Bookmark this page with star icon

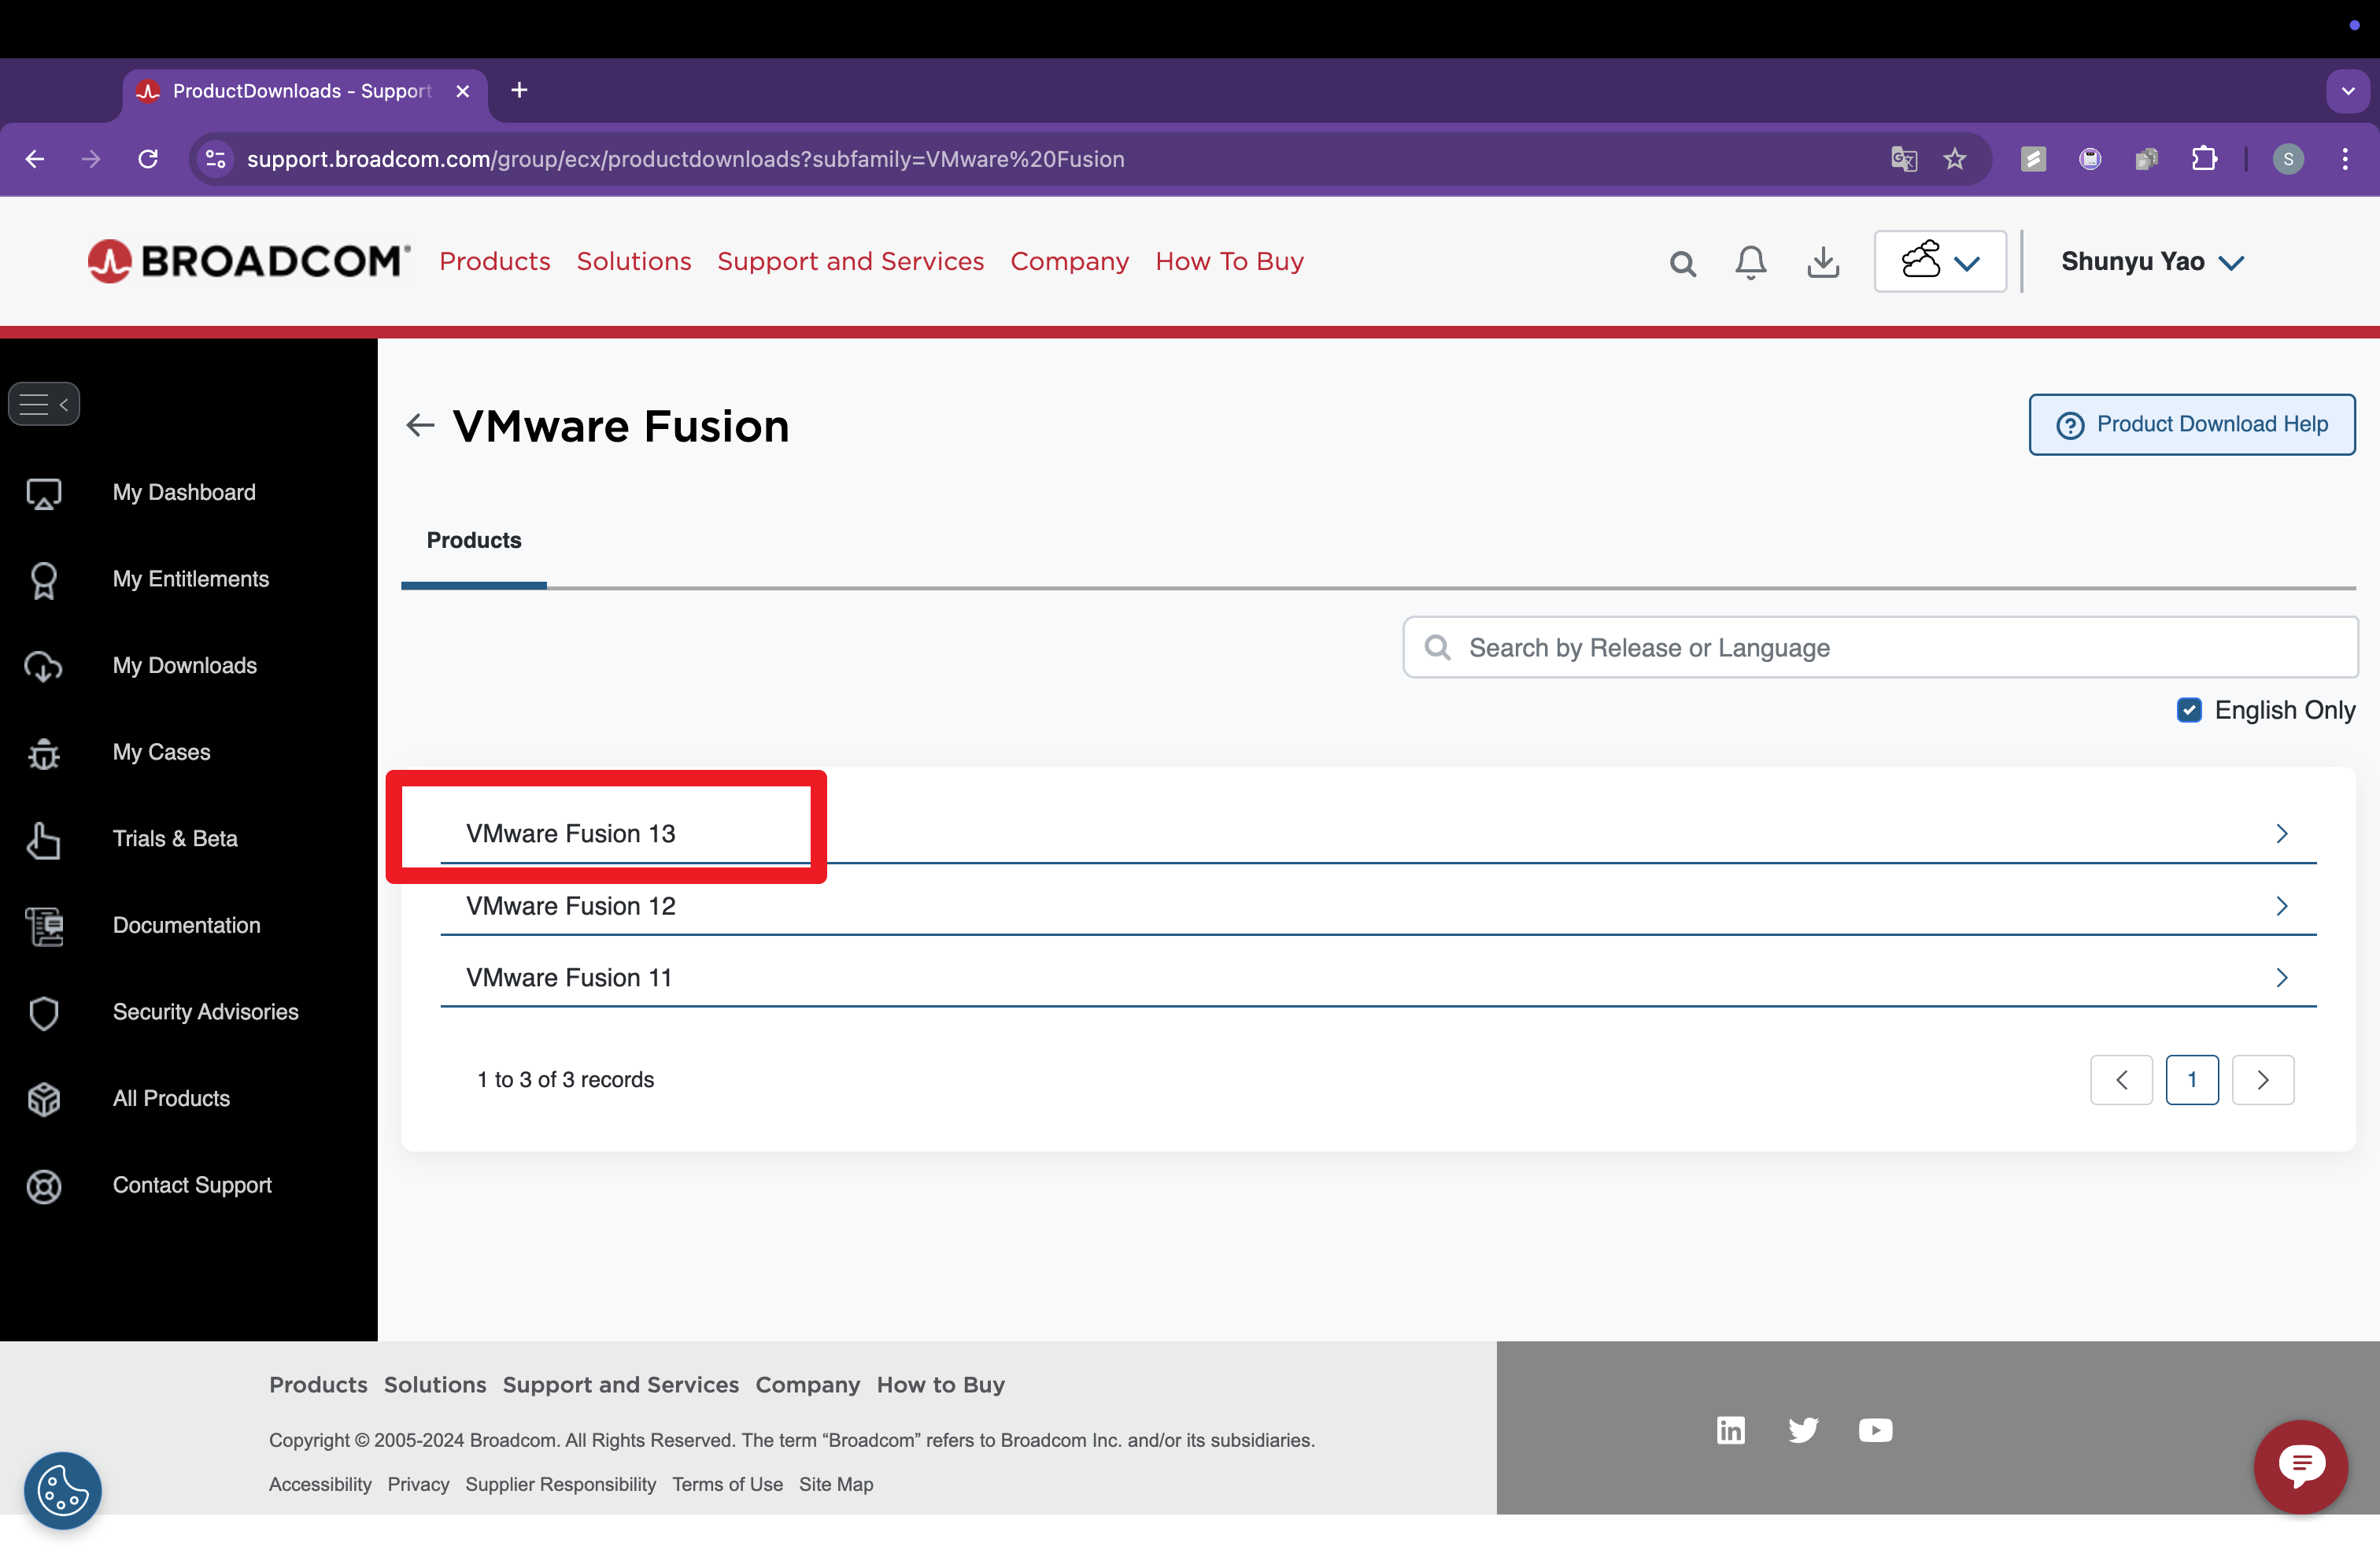click(1954, 159)
